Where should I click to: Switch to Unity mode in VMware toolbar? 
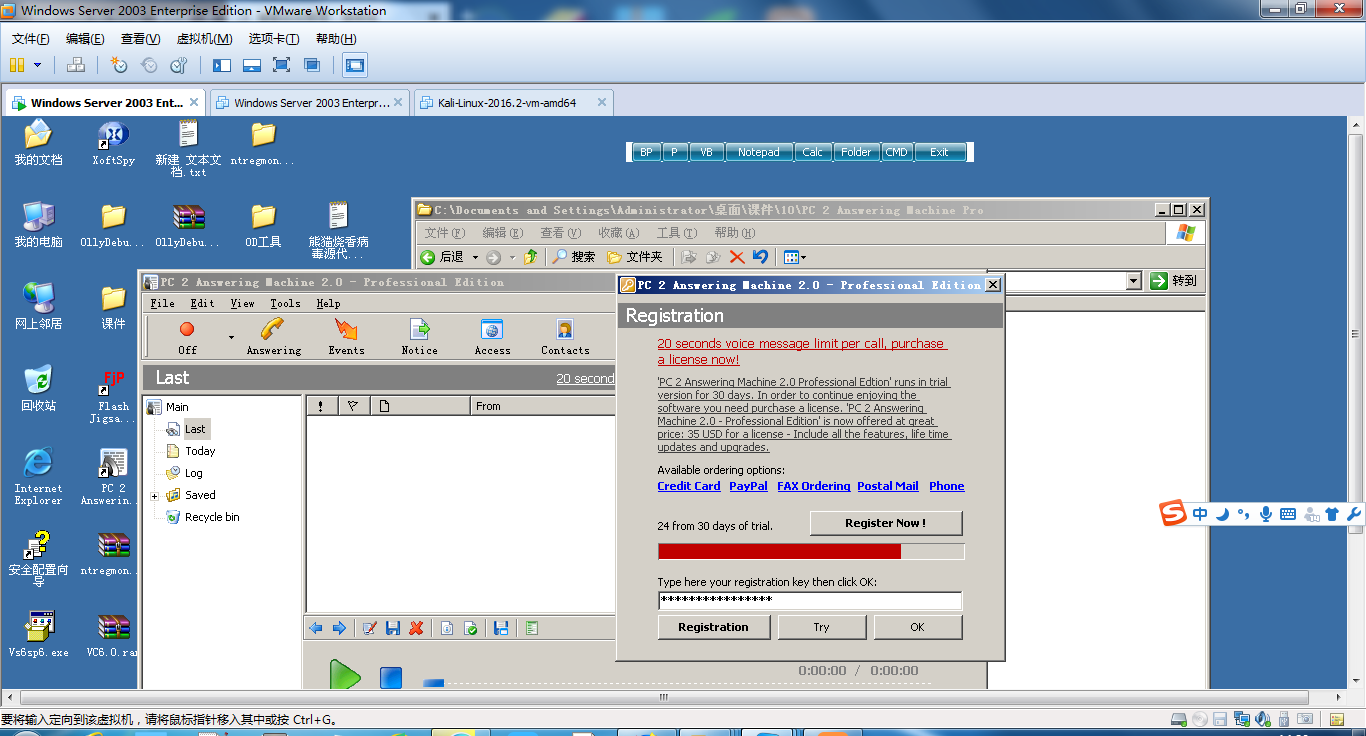(312, 65)
